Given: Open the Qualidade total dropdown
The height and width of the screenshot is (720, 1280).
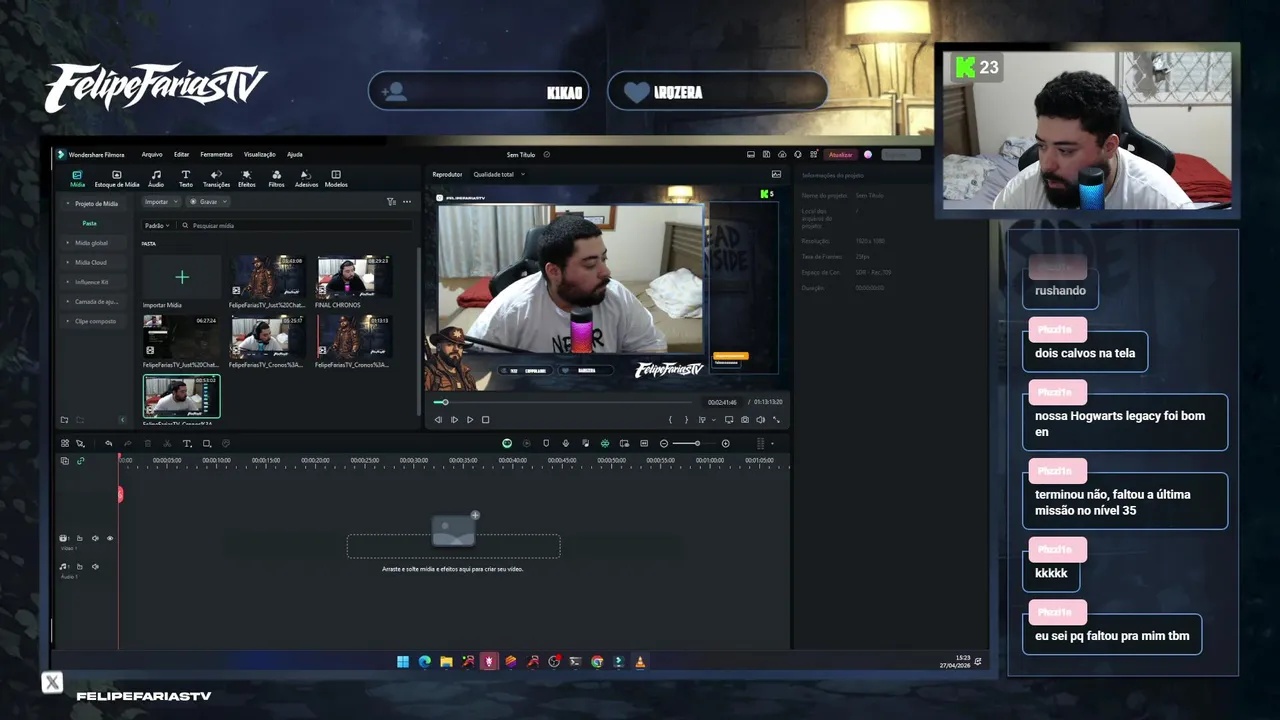Looking at the screenshot, I should click(x=499, y=175).
